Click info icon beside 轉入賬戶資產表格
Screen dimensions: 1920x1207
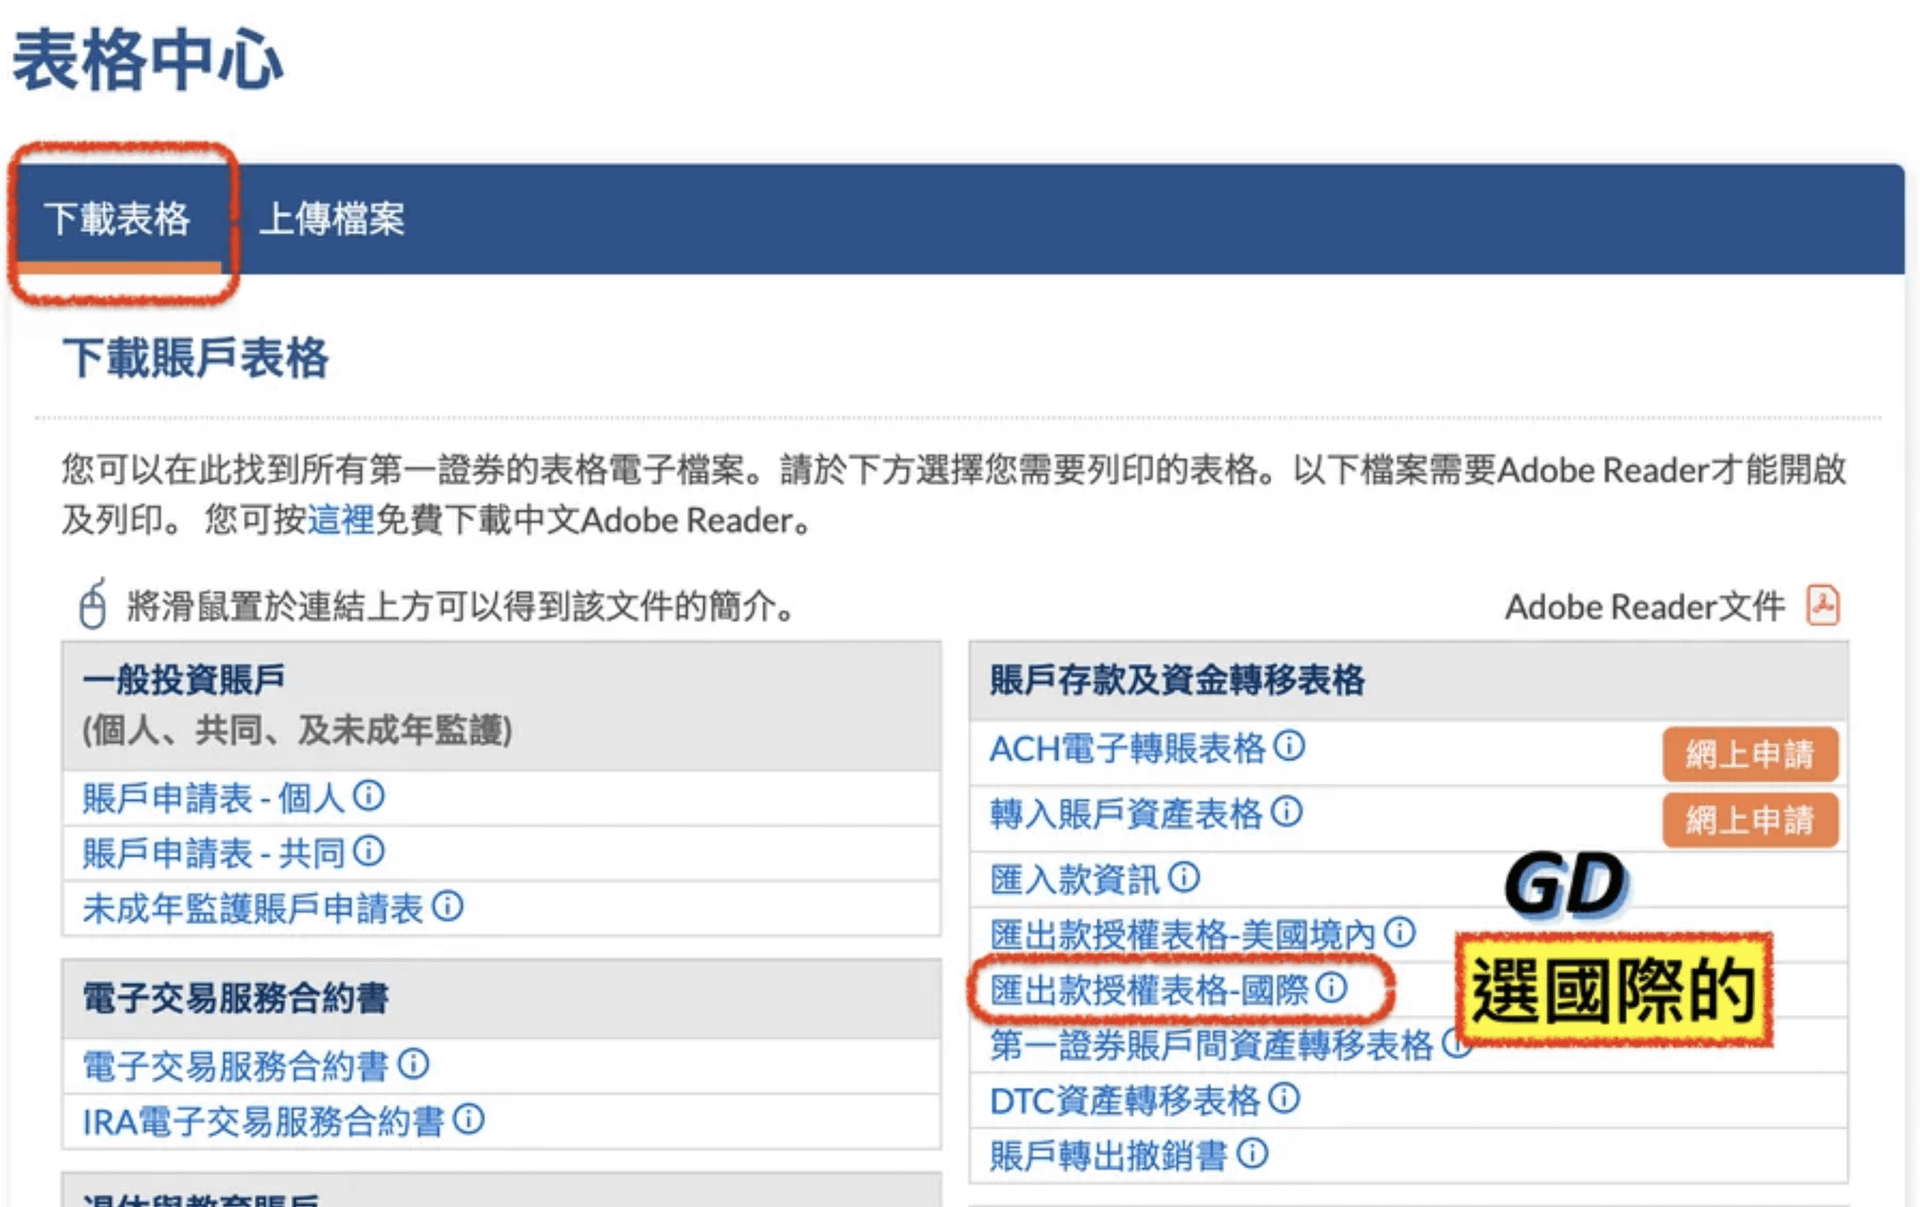[x=1287, y=812]
